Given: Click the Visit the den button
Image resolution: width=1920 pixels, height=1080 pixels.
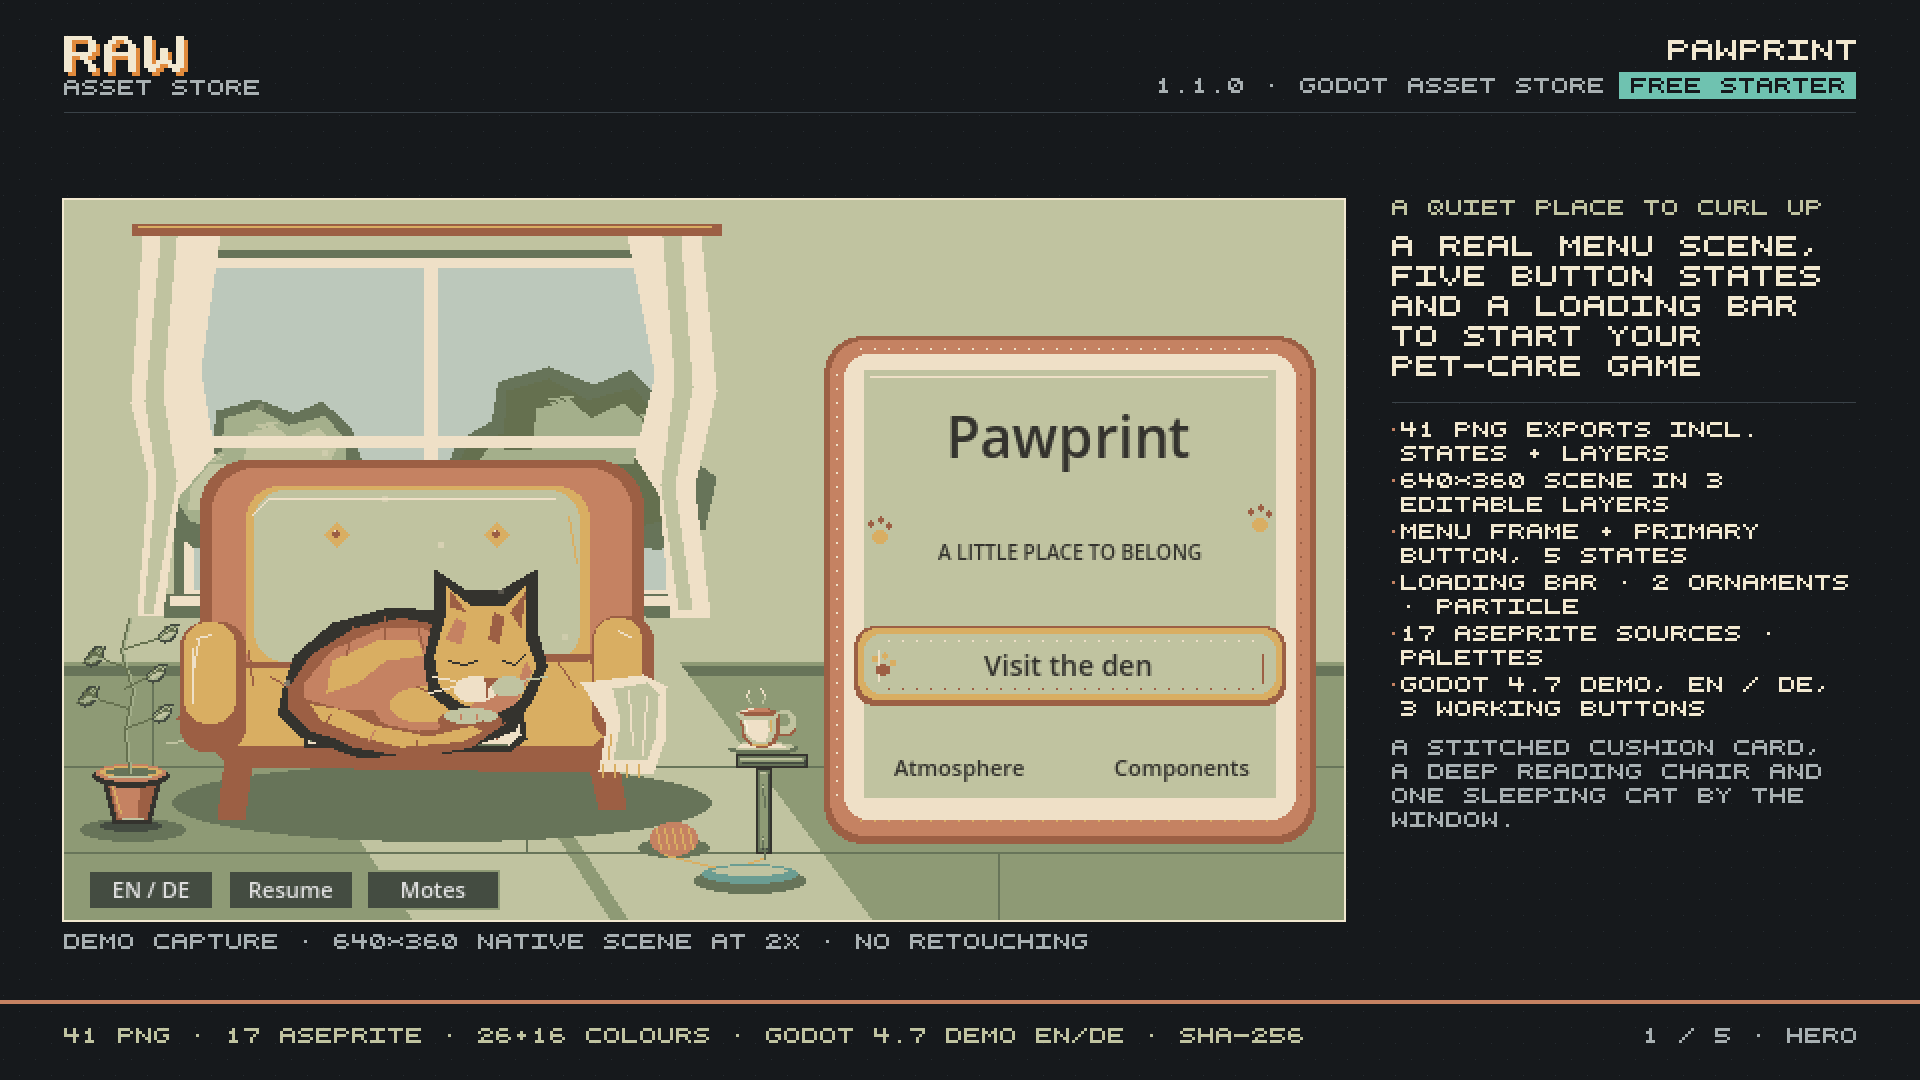Looking at the screenshot, I should (1069, 666).
